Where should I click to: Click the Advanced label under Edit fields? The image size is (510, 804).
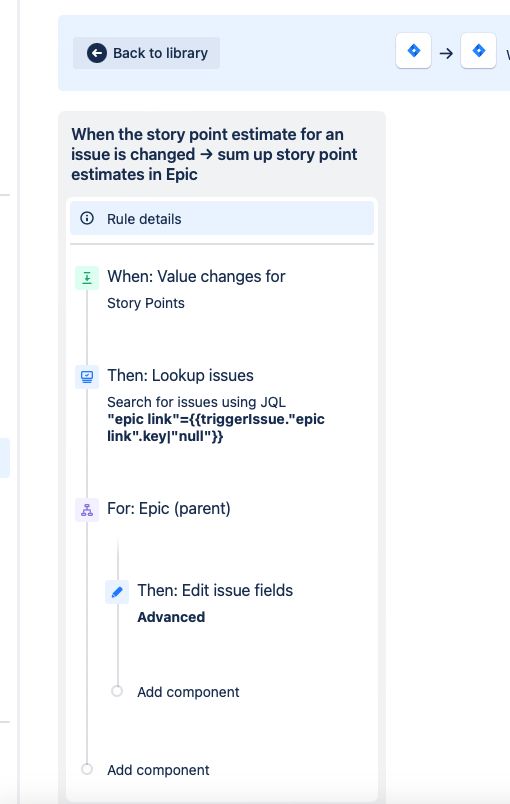171,617
